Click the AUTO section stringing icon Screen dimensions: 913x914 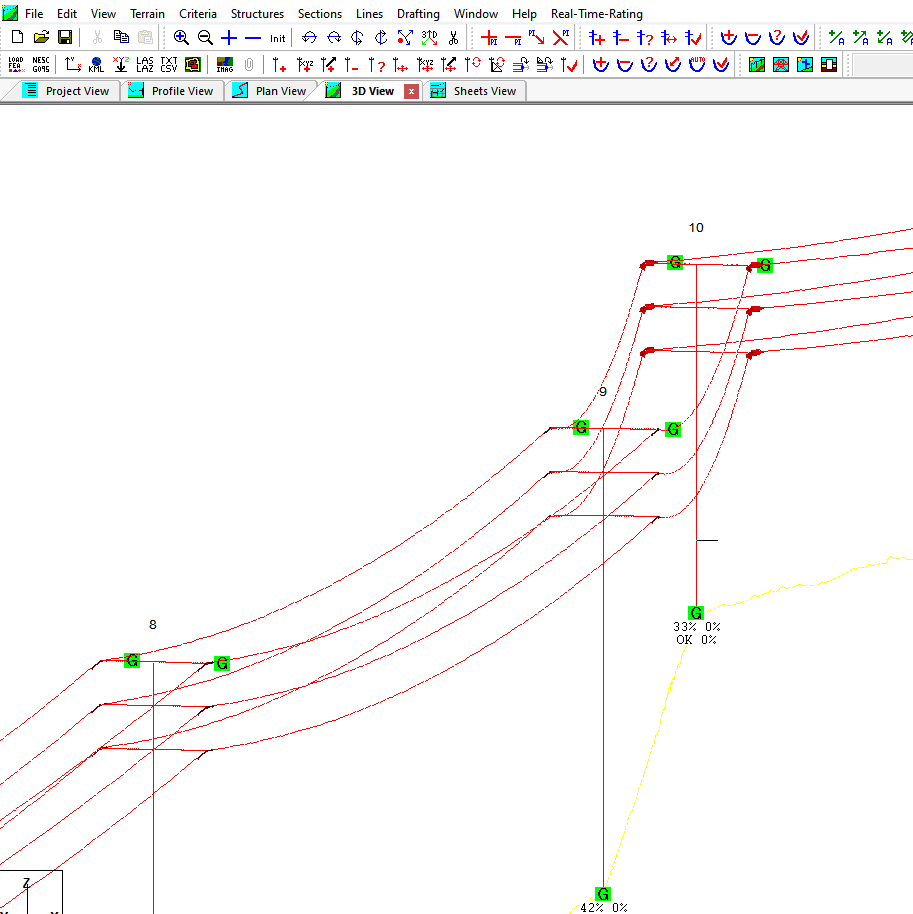pos(697,65)
